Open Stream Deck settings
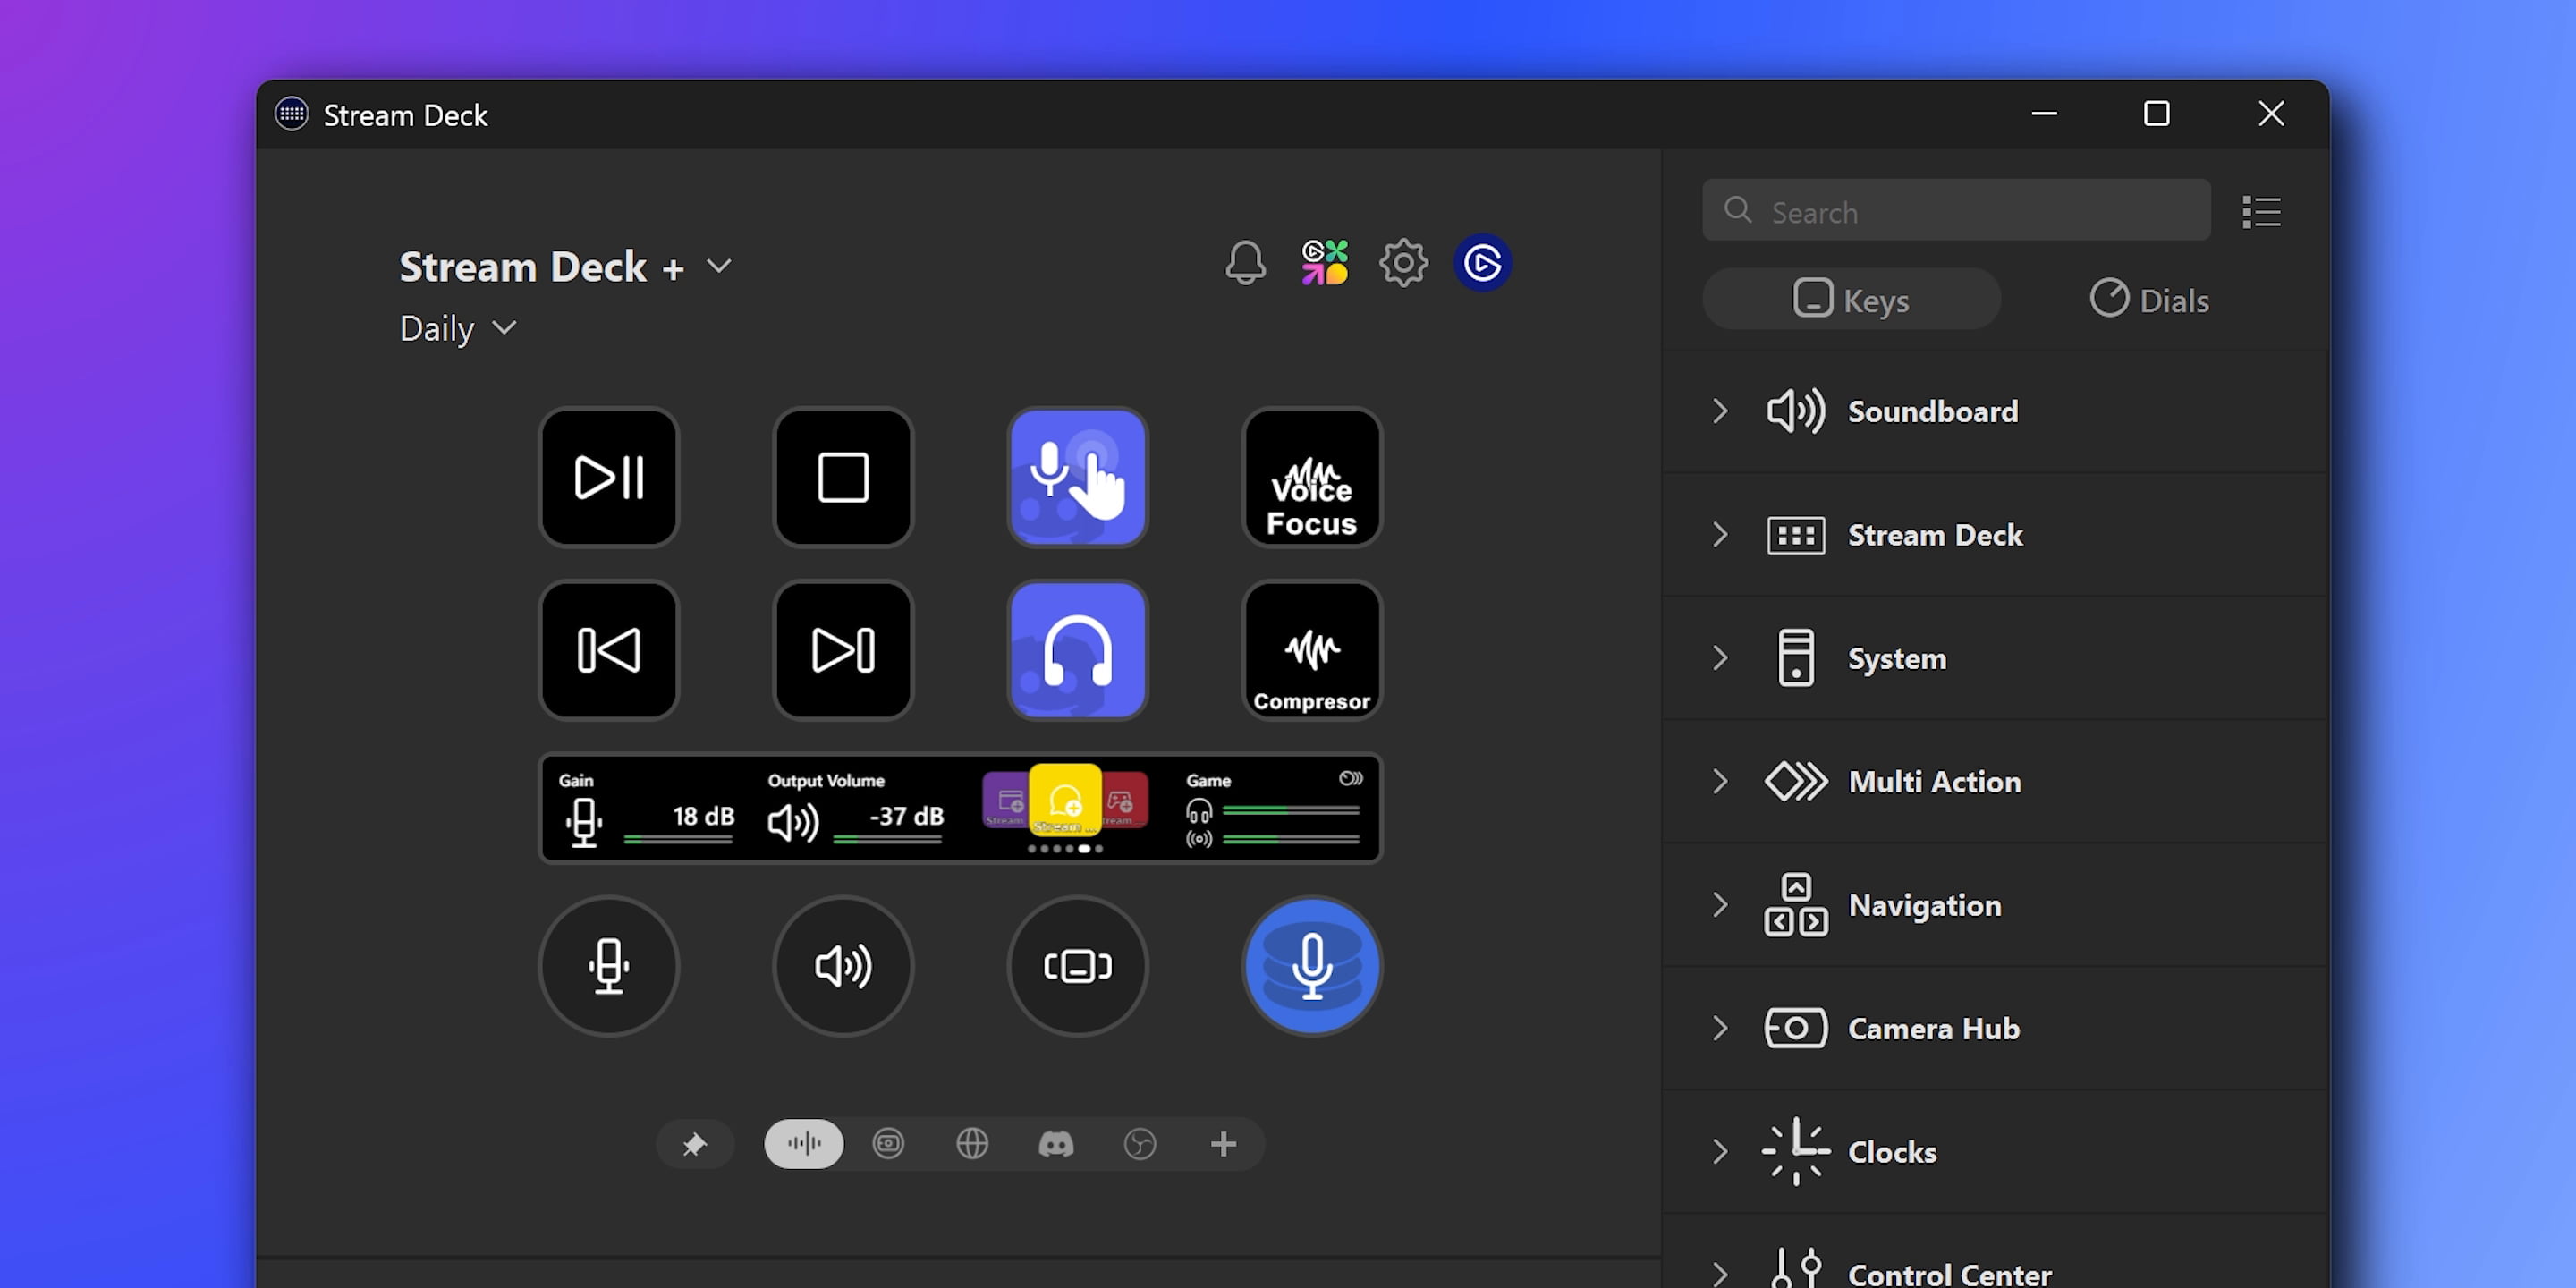Viewport: 2576px width, 1288px height. pyautogui.click(x=1403, y=262)
